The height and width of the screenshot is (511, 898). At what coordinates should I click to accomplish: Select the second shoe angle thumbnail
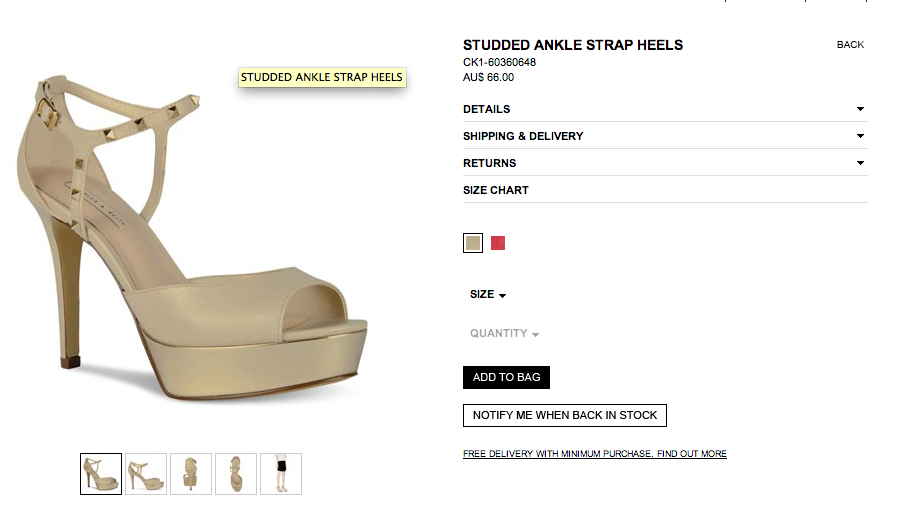(146, 474)
